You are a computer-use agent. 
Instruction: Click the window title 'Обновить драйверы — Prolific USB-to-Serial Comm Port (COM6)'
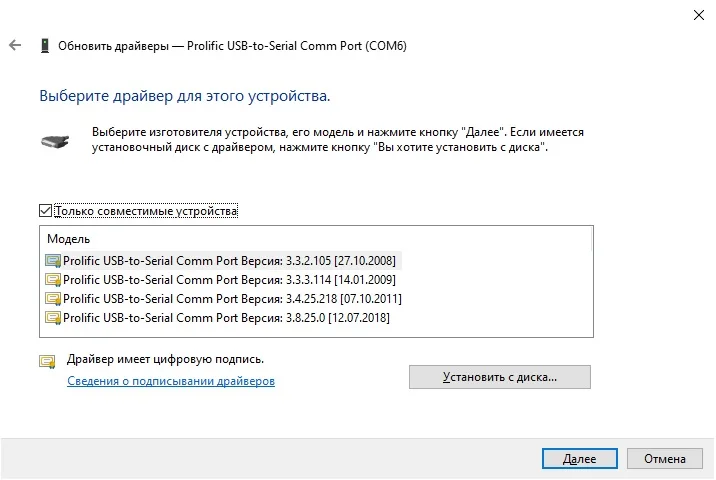tap(232, 46)
